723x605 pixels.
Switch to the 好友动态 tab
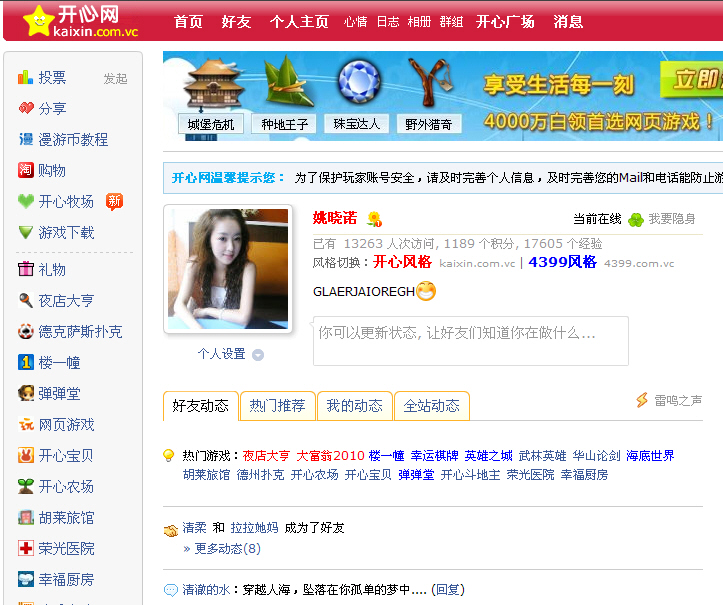pos(201,406)
